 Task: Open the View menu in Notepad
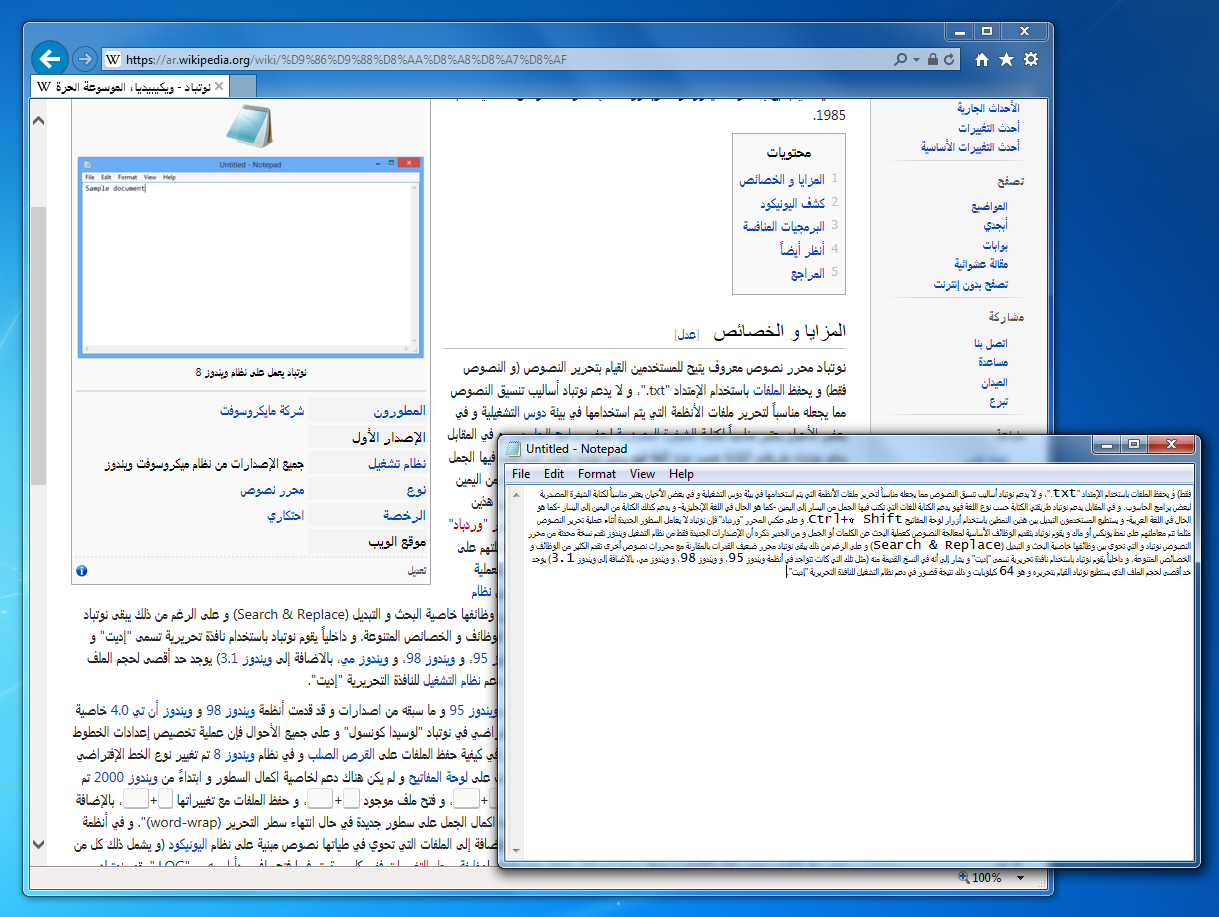643,474
